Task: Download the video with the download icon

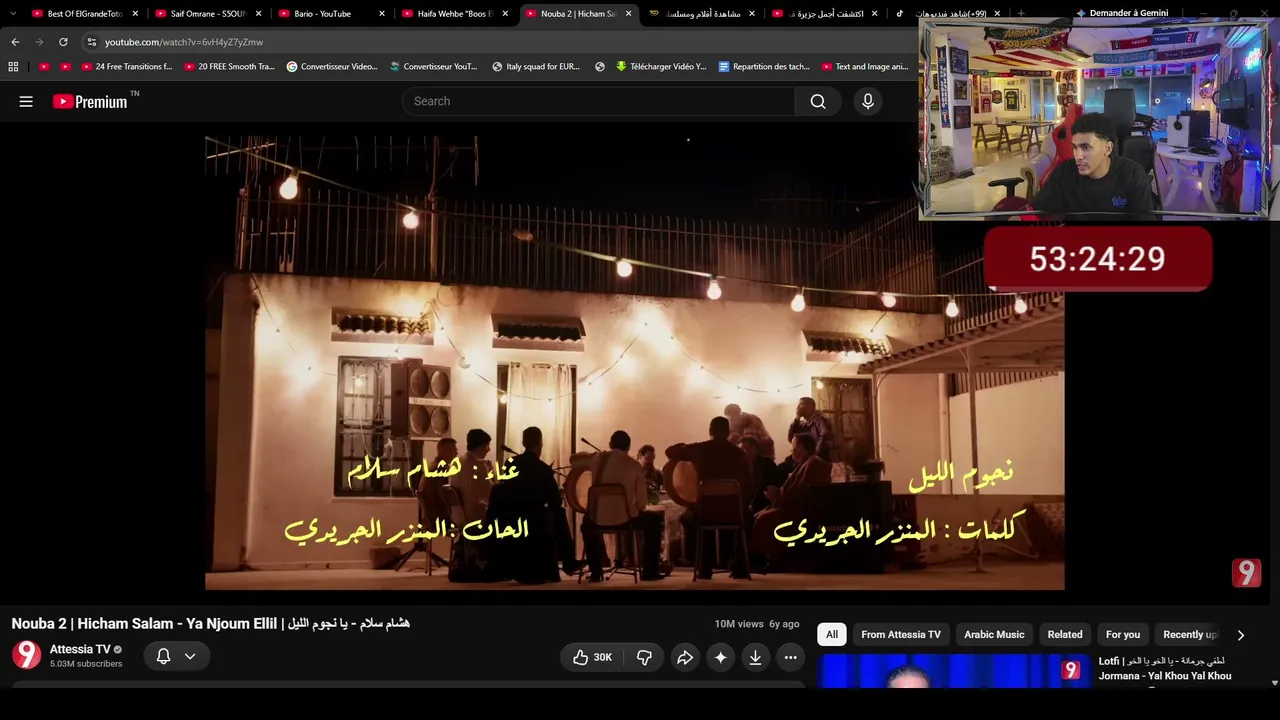Action: [x=755, y=657]
